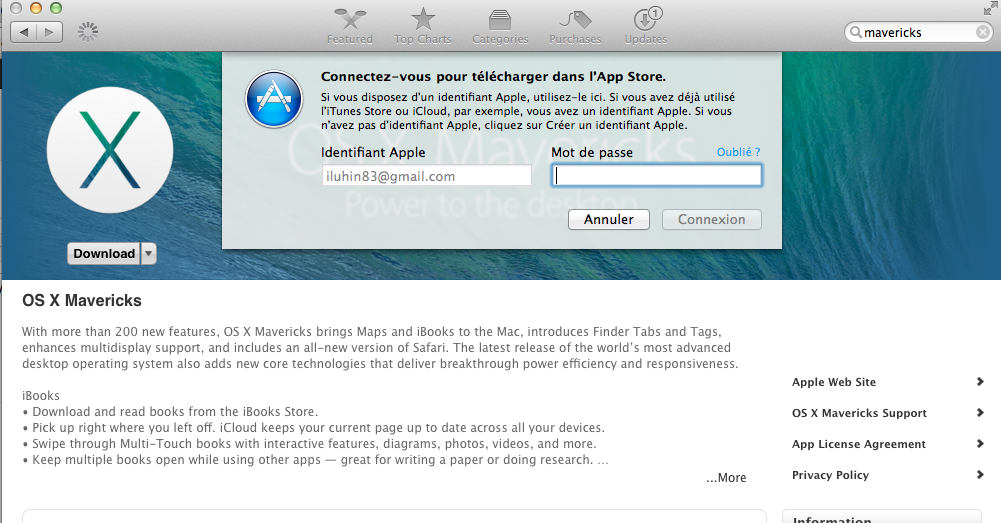Click the loading spinner in toolbar
Screen dimensions: 1001x523
coord(88,32)
